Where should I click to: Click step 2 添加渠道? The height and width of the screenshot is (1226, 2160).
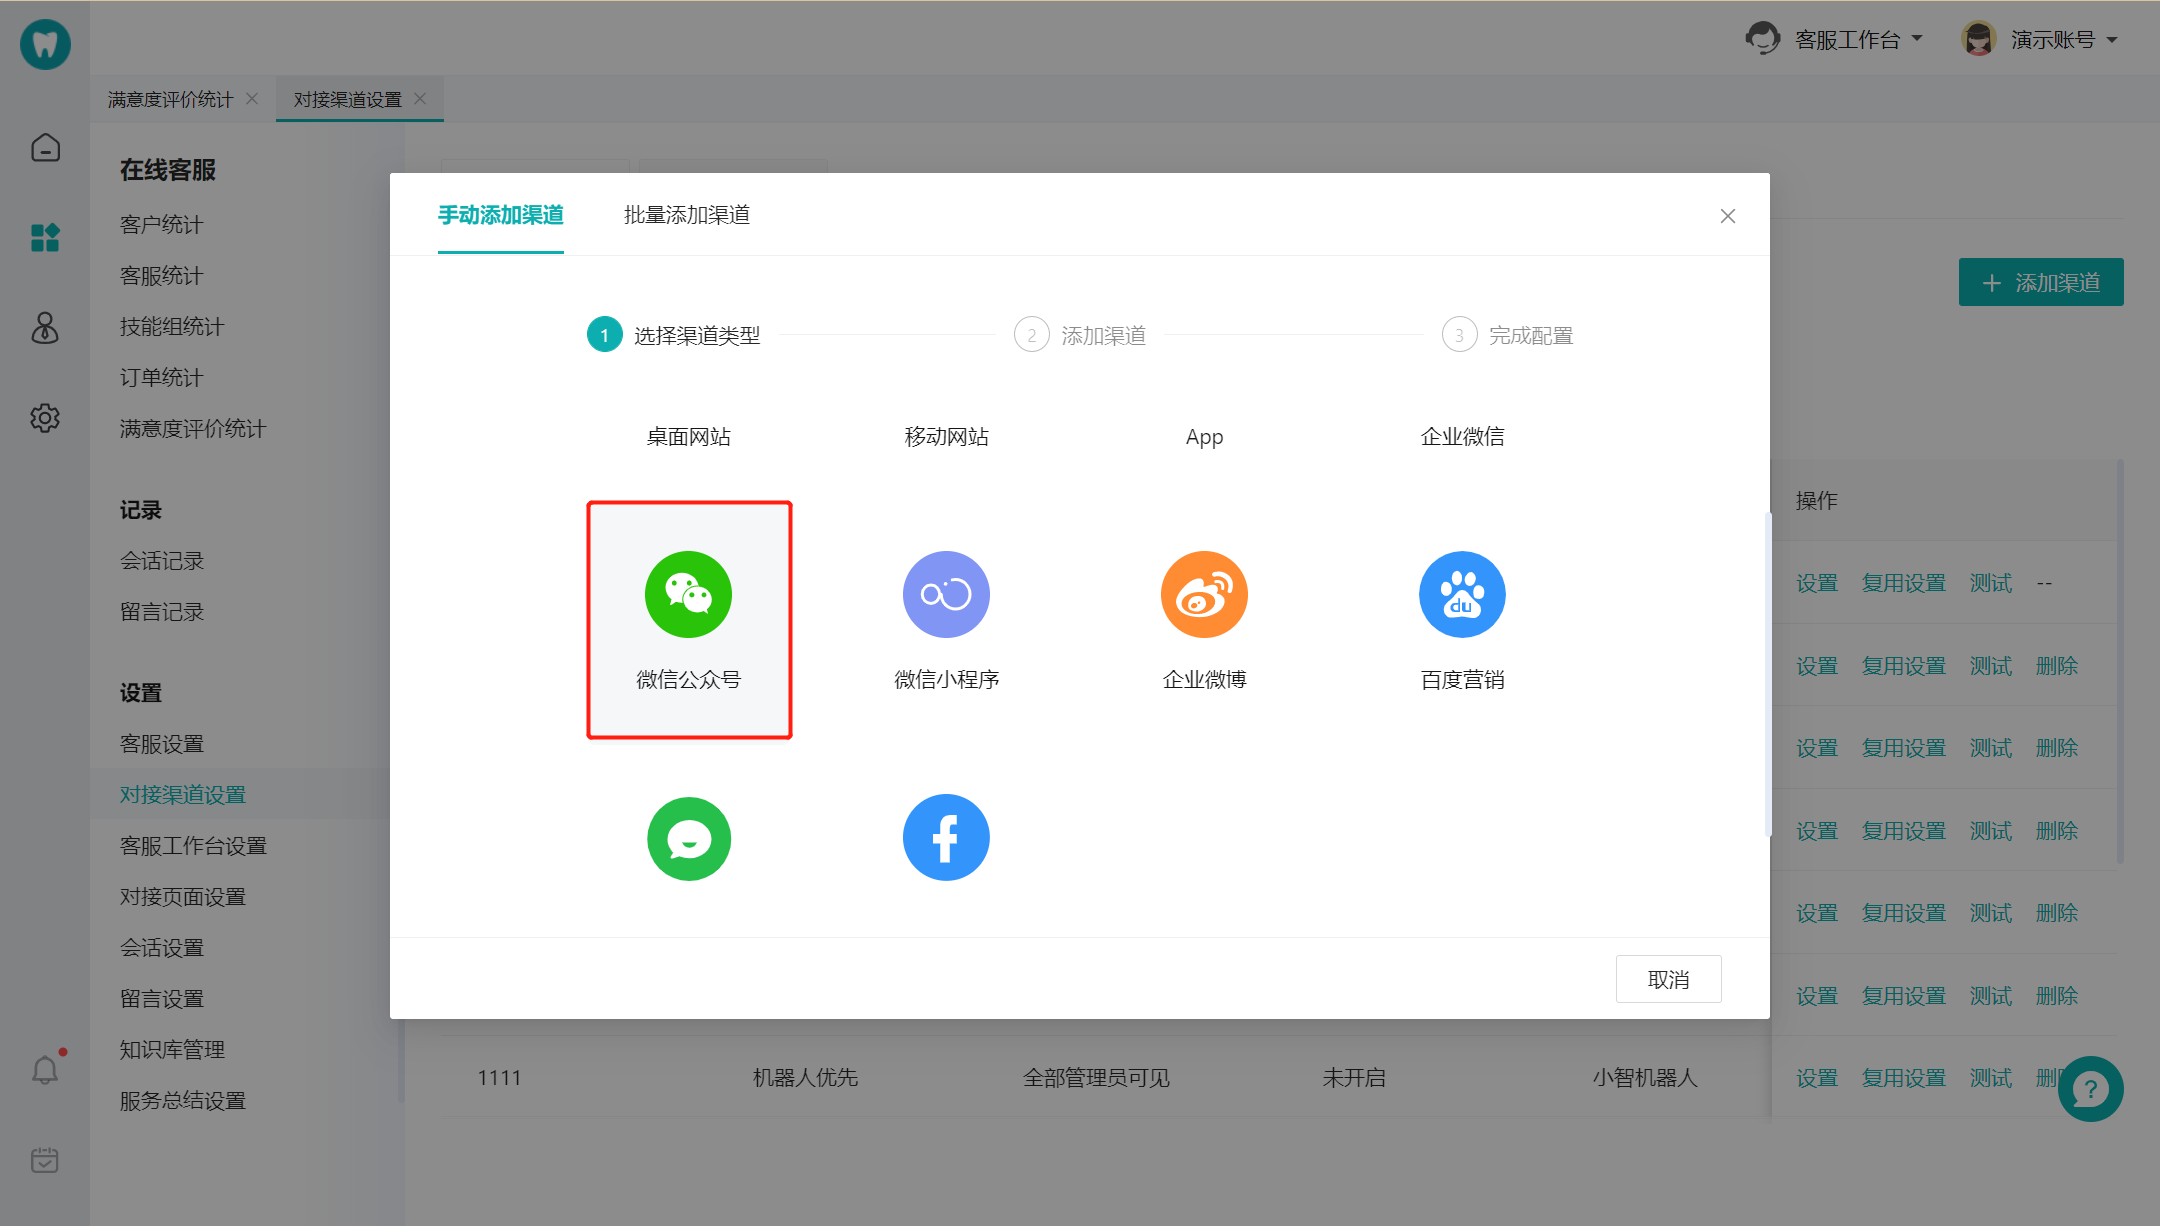pos(1080,335)
